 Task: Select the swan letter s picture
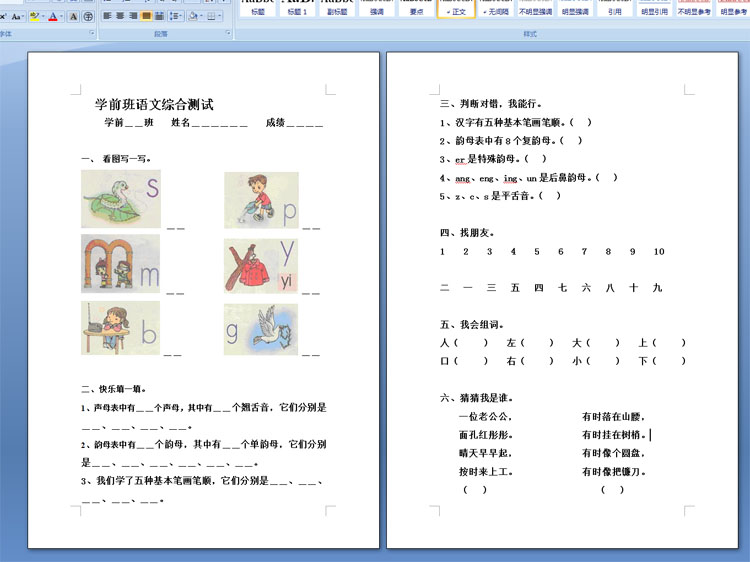point(121,199)
